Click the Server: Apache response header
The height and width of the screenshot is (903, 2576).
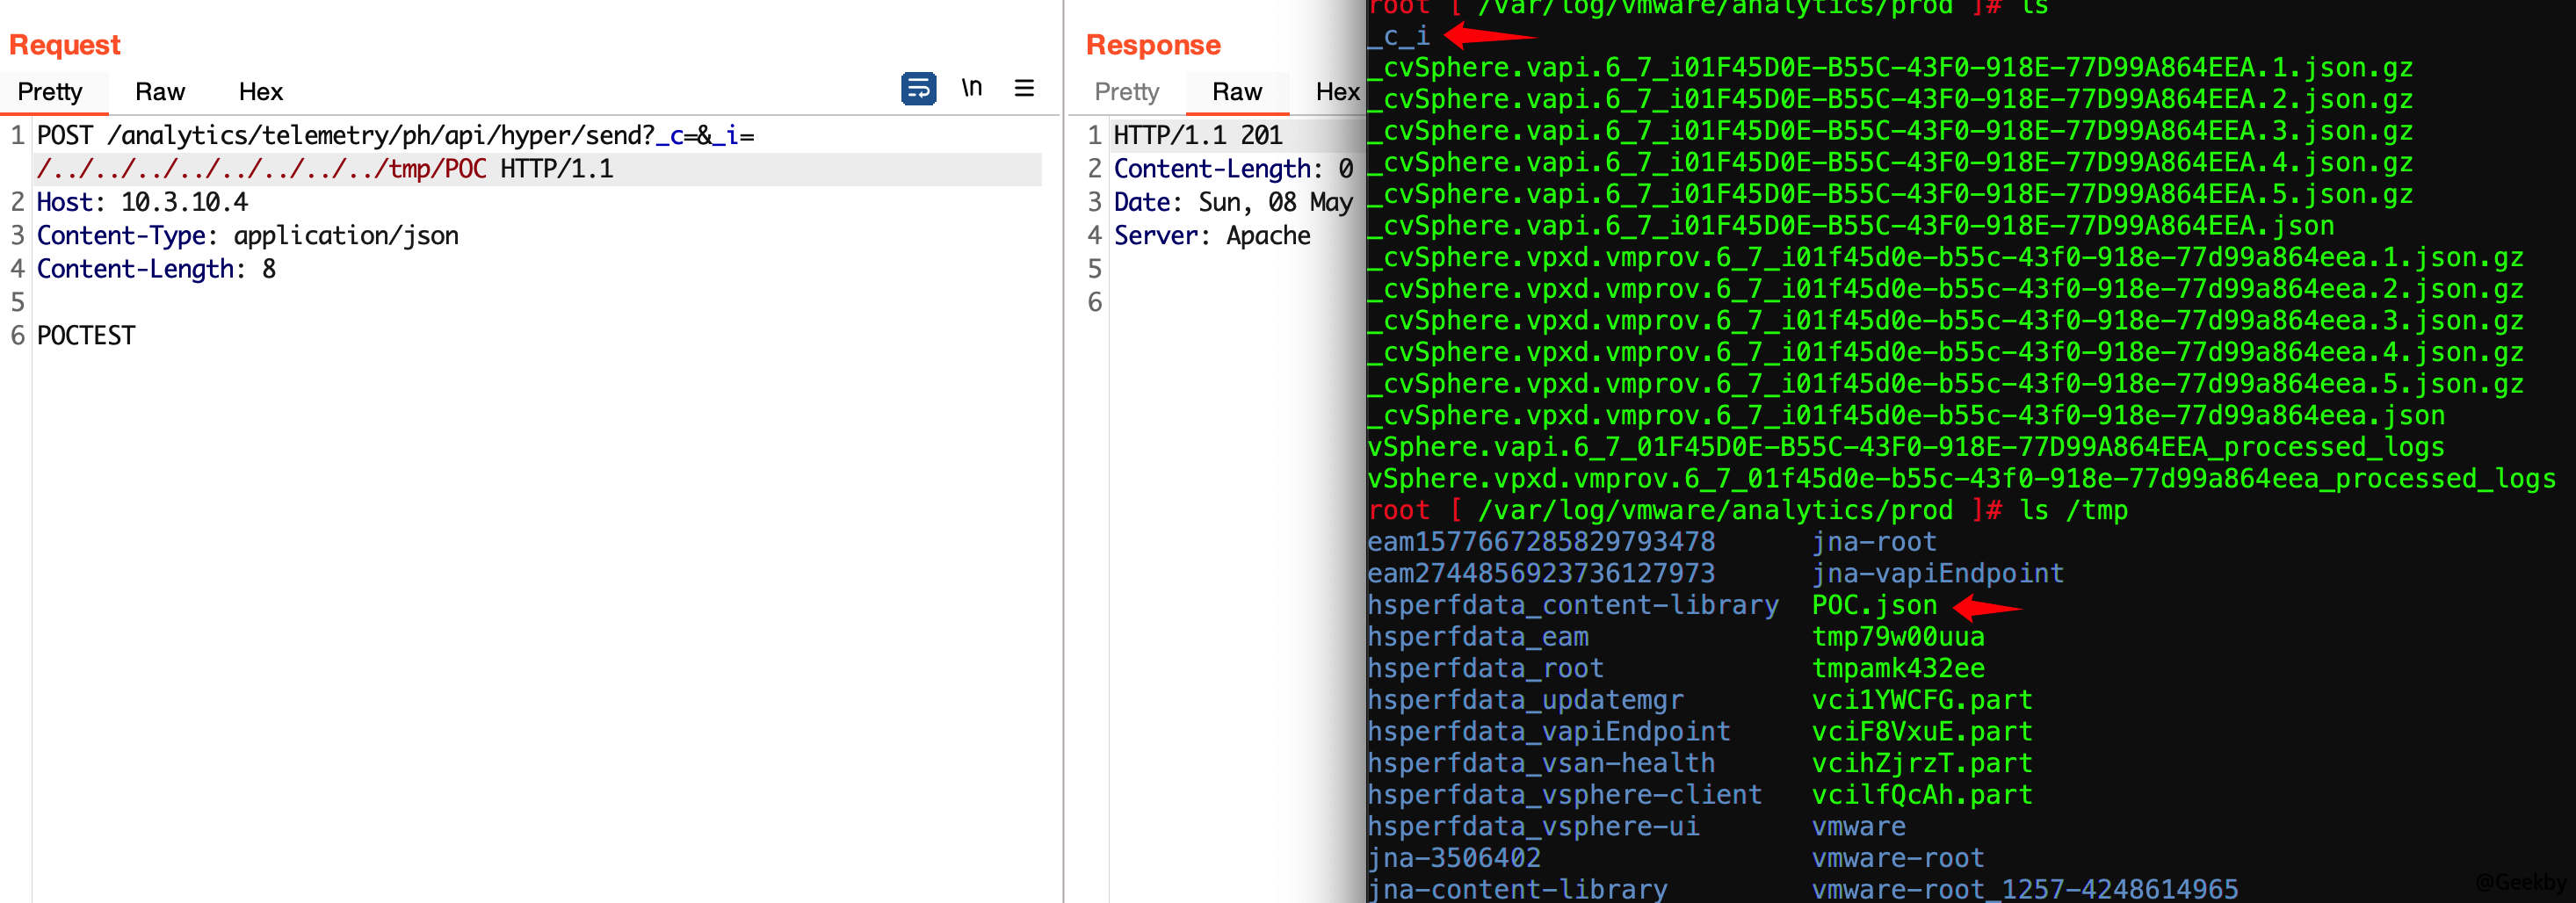click(x=1211, y=236)
